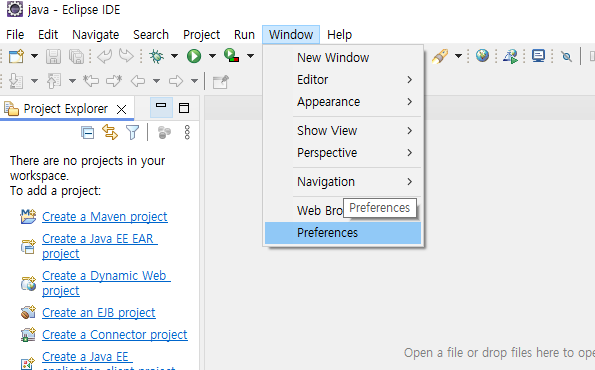Open the Run menu
This screenshot has height=370, width=595.
(244, 35)
